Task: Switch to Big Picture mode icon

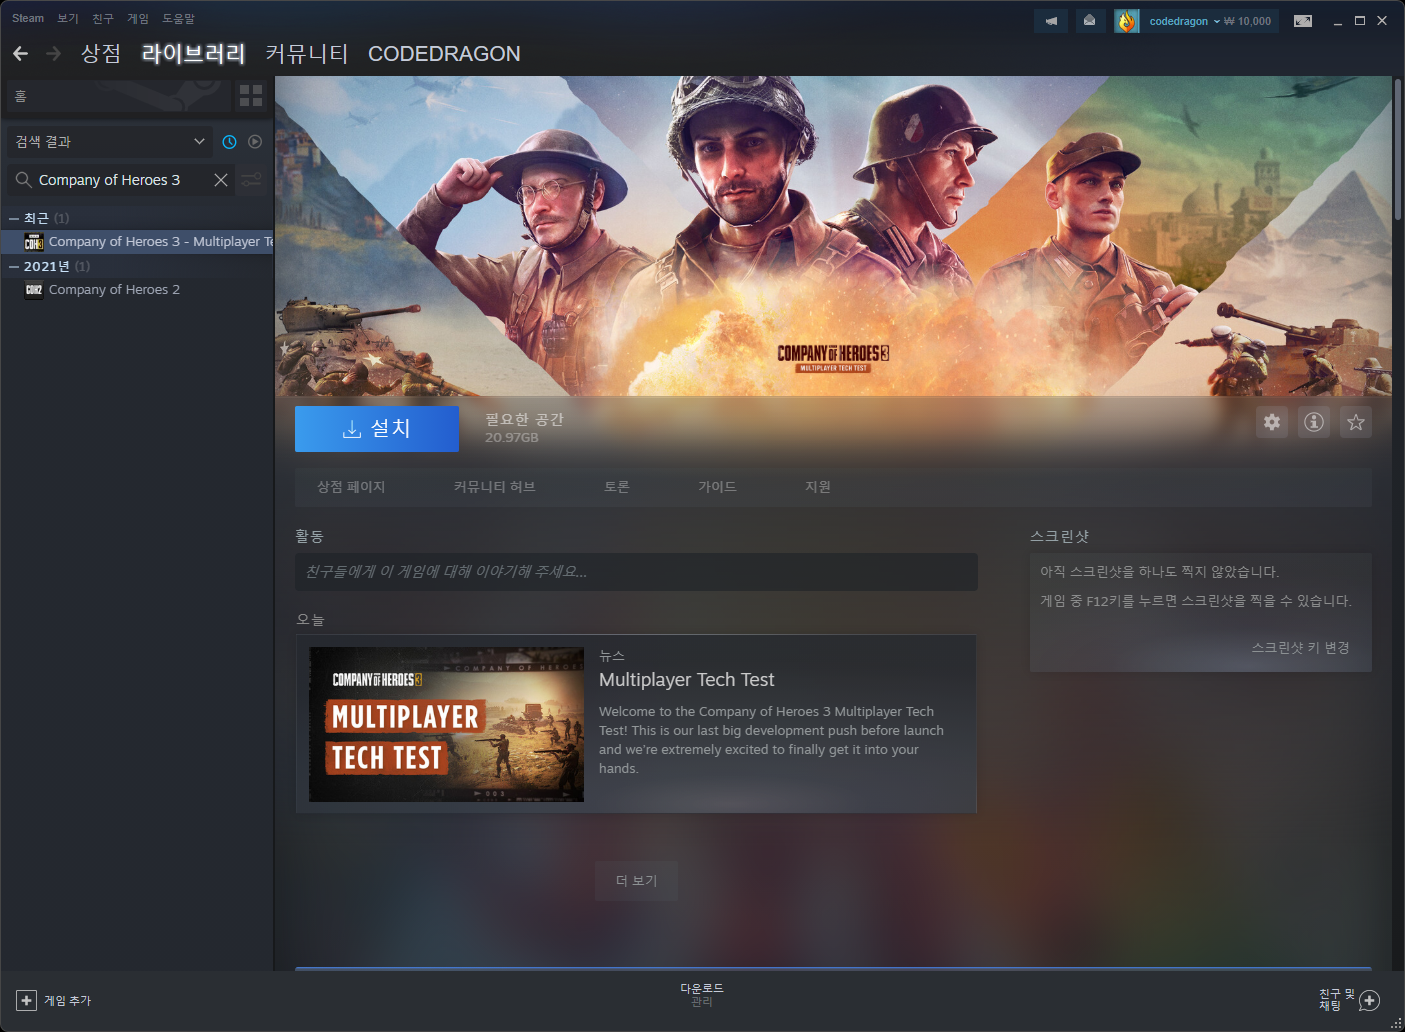Action: [1303, 21]
